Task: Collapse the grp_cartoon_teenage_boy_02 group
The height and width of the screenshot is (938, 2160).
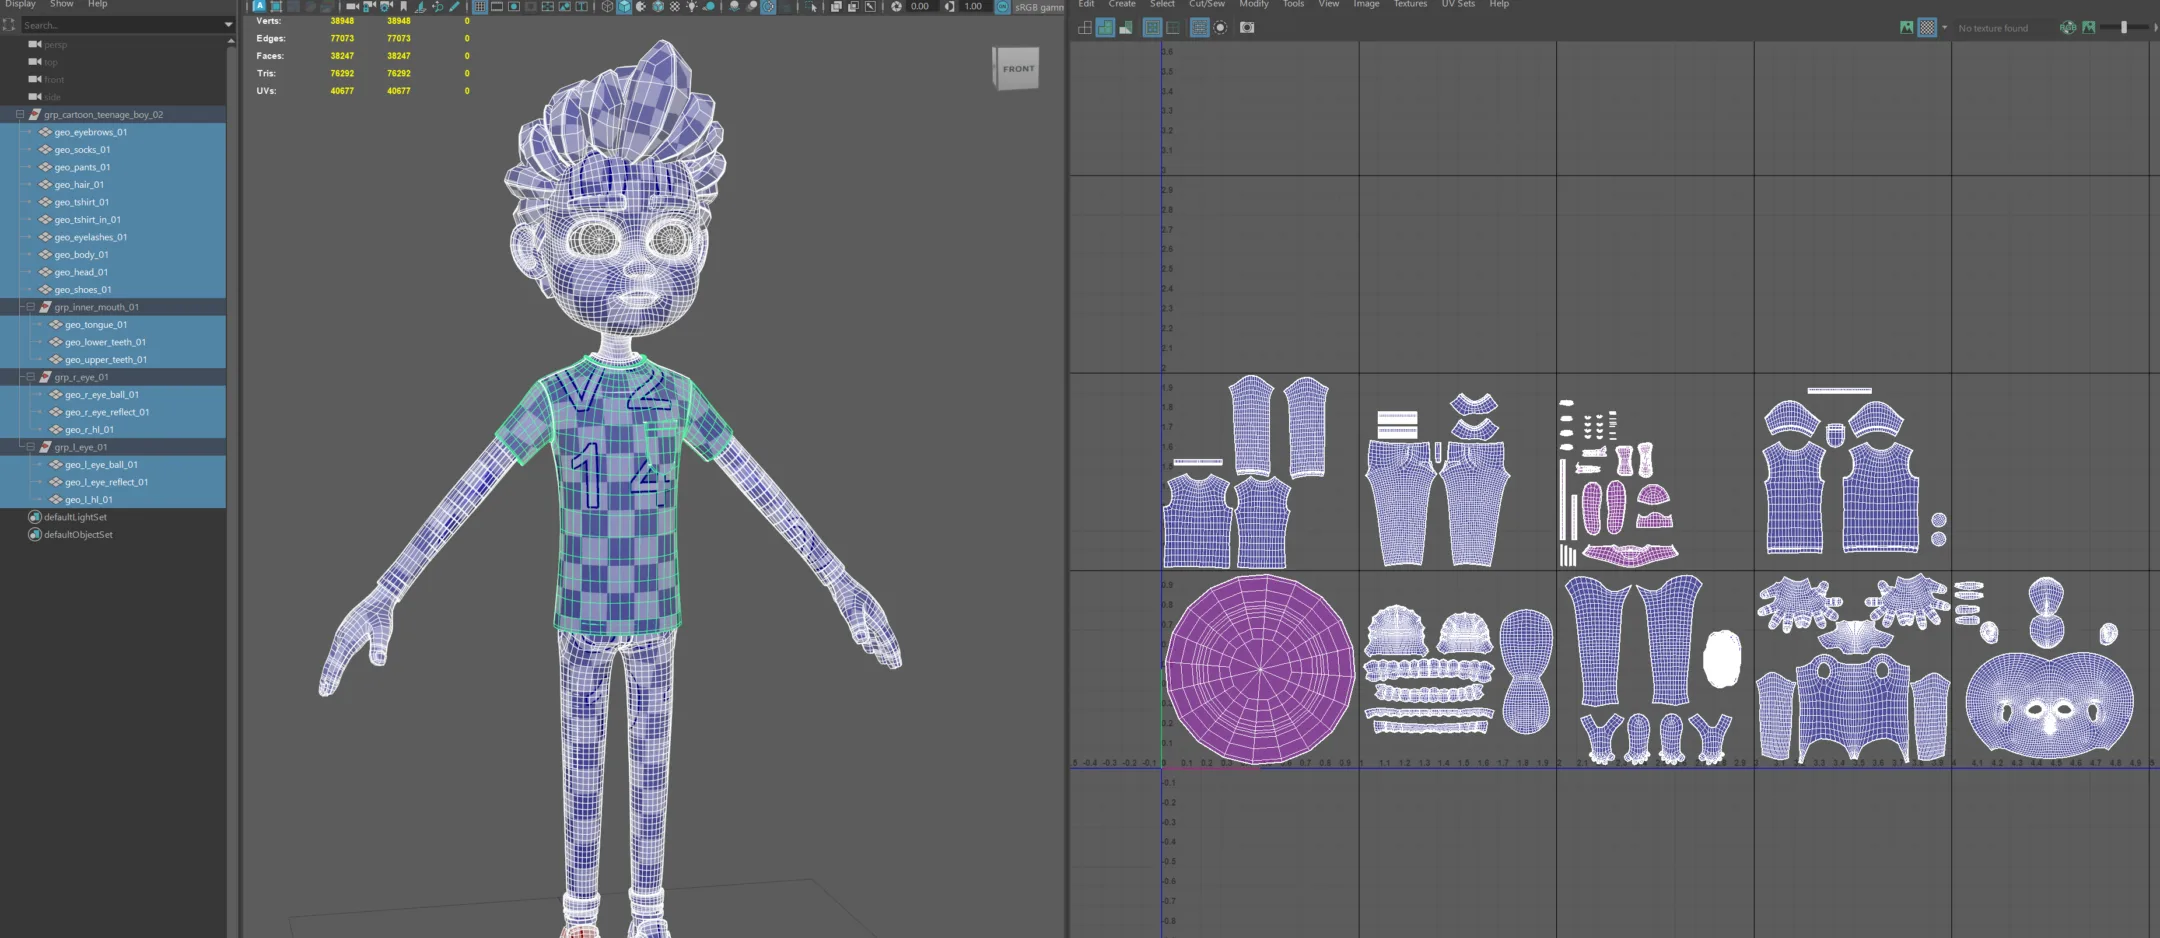Action: click(19, 114)
